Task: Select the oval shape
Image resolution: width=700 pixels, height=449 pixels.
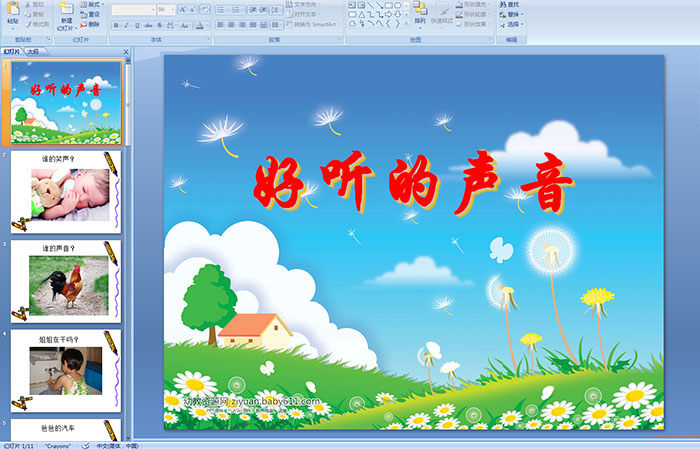Action: click(x=397, y=5)
